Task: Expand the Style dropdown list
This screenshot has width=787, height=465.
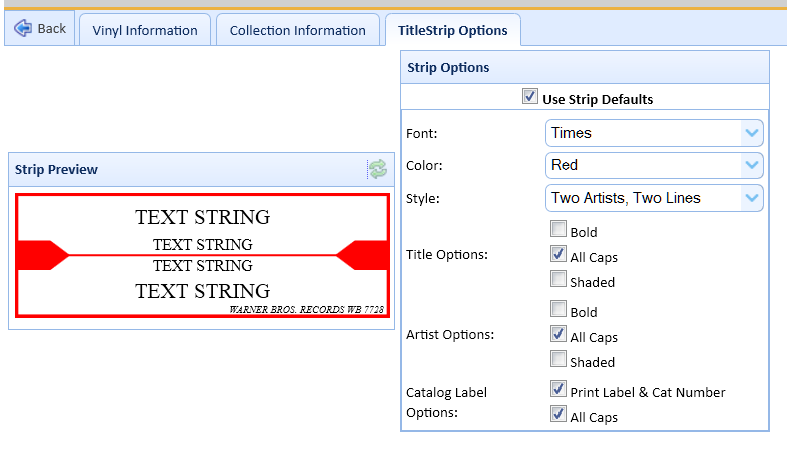Action: pyautogui.click(x=752, y=198)
